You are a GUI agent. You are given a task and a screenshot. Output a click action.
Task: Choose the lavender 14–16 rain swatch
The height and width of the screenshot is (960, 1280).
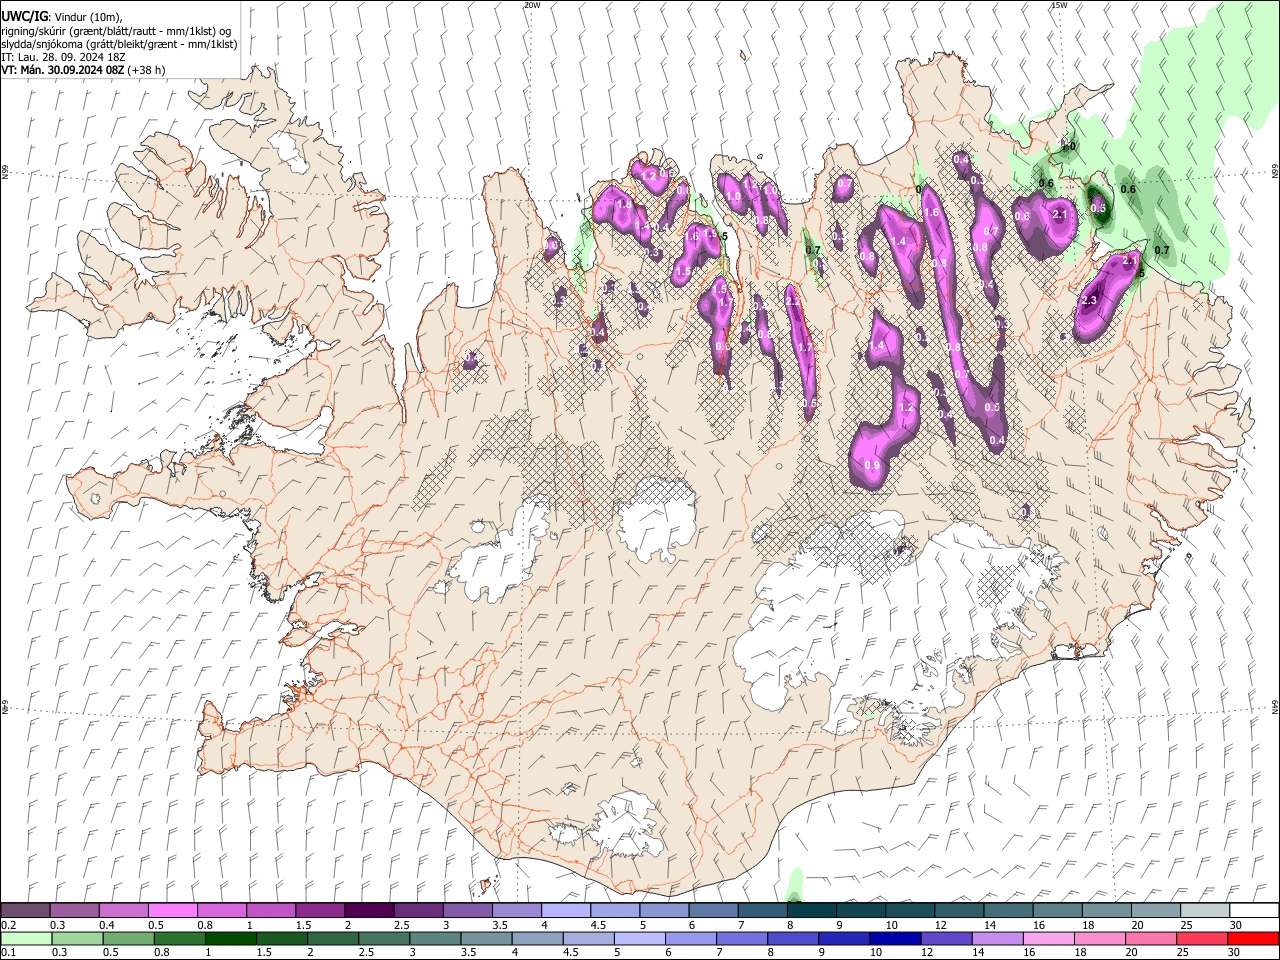(x=996, y=938)
